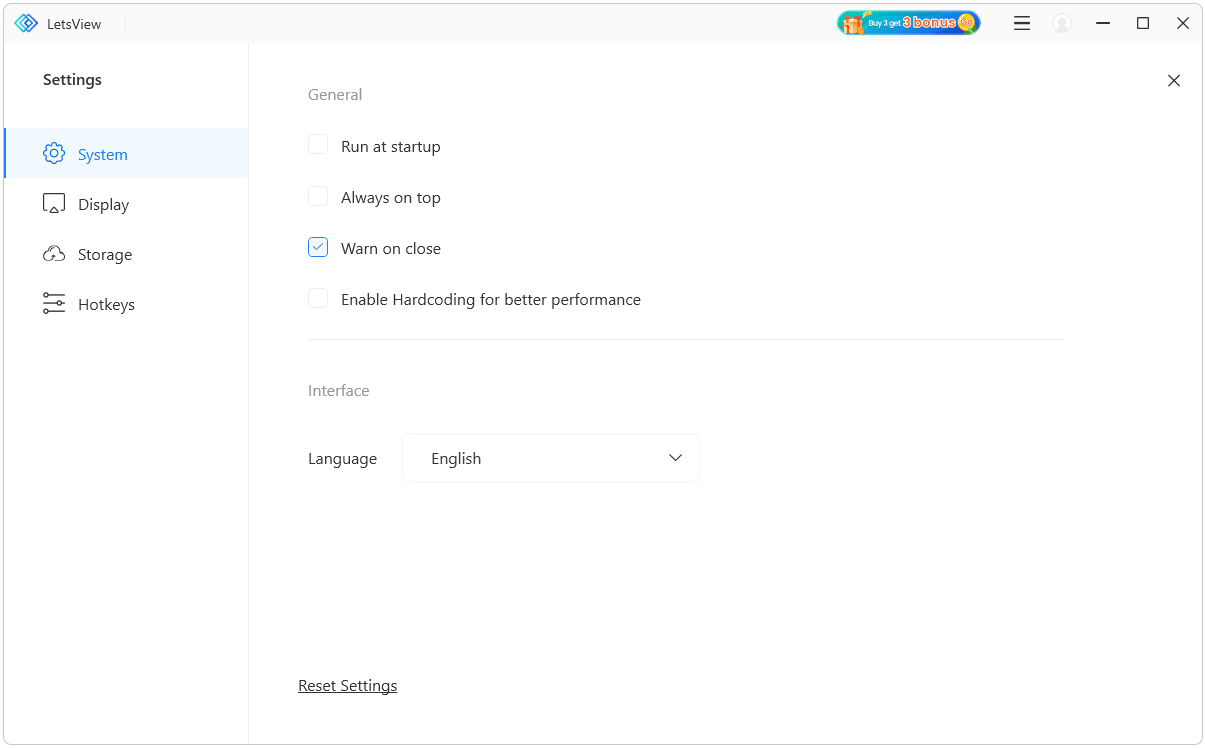Image resolution: width=1205 pixels, height=748 pixels.
Task: Close the Settings panel with X
Action: pos(1174,81)
